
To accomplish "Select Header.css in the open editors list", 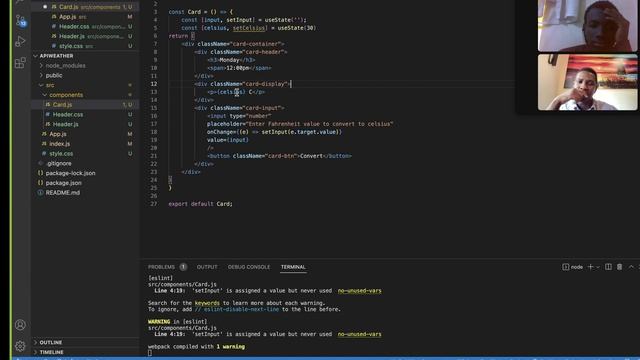I will click(85, 27).
